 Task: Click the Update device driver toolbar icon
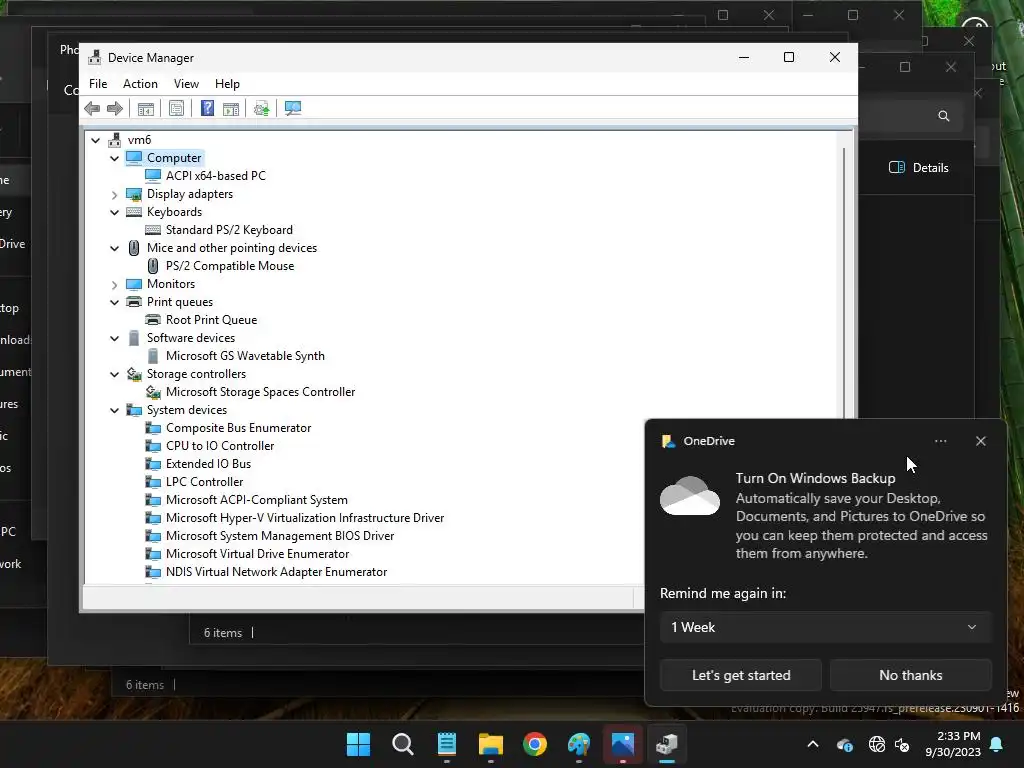(262, 108)
